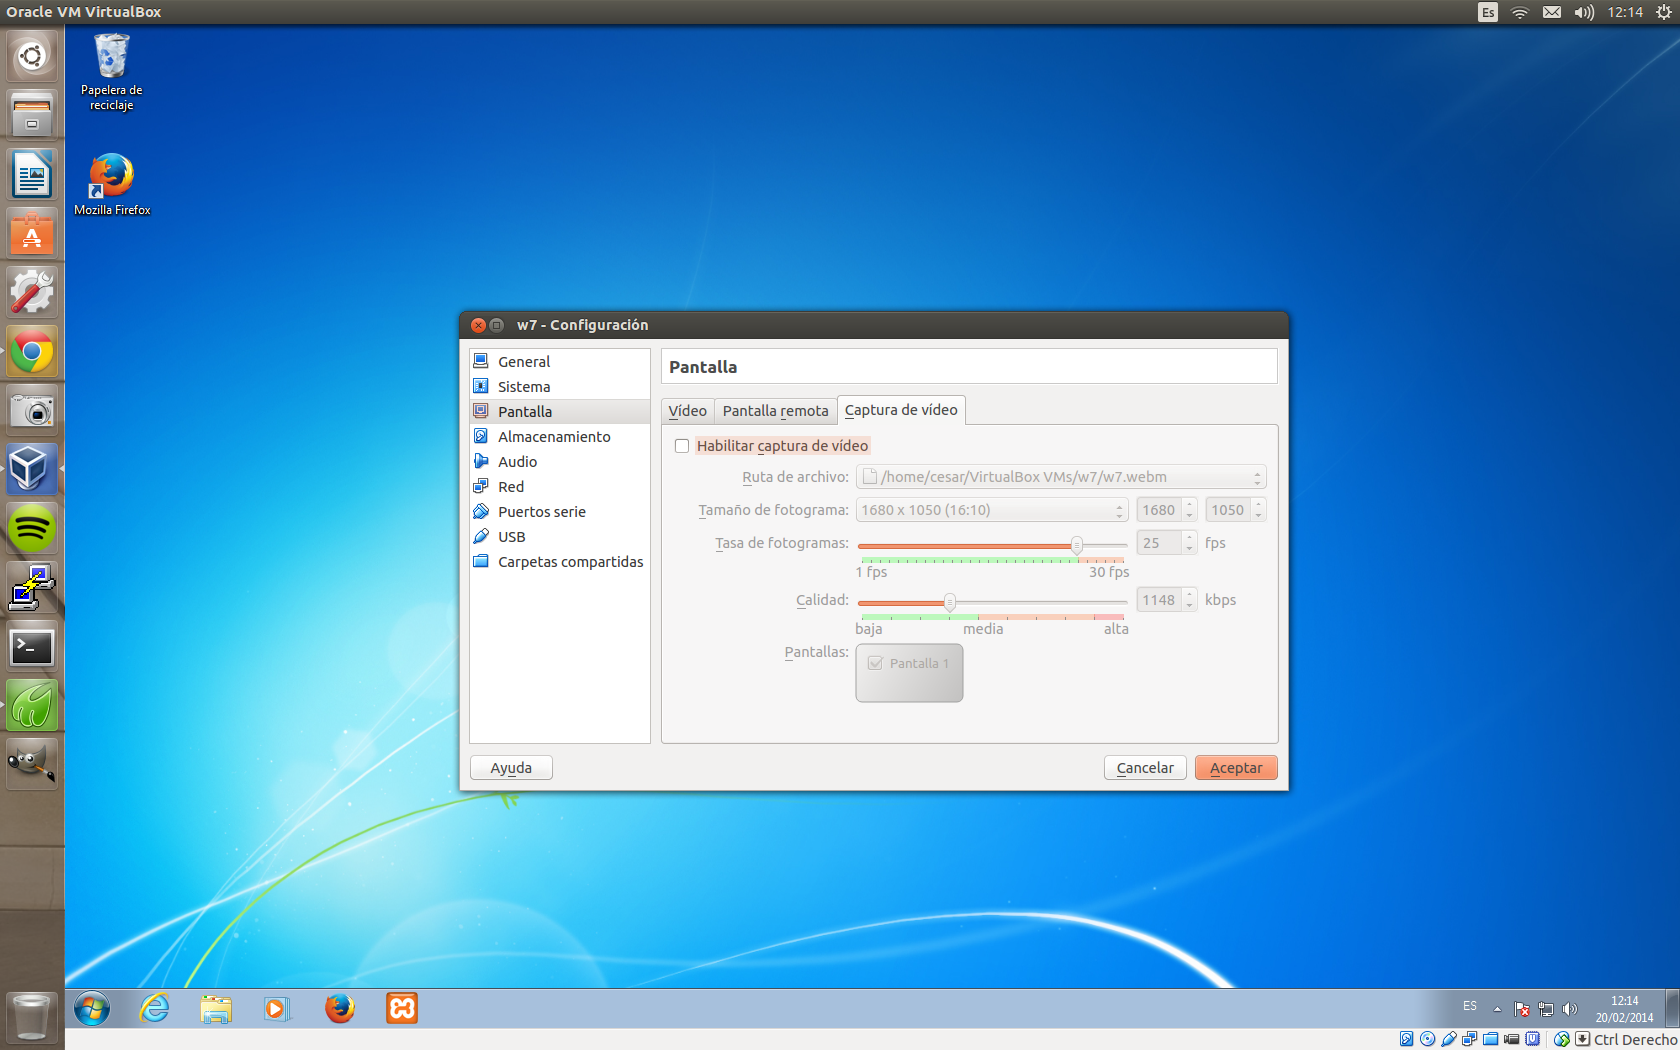Open the Almacenamiento settings section
Screen dimensions: 1680x1050
click(x=554, y=437)
